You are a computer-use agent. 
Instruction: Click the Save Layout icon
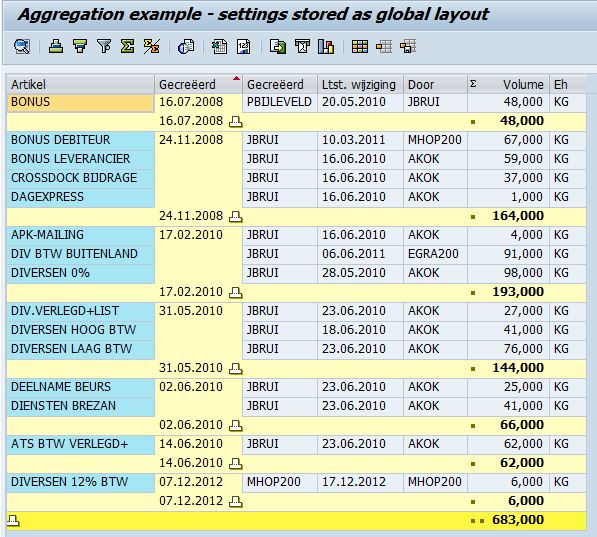click(x=408, y=47)
